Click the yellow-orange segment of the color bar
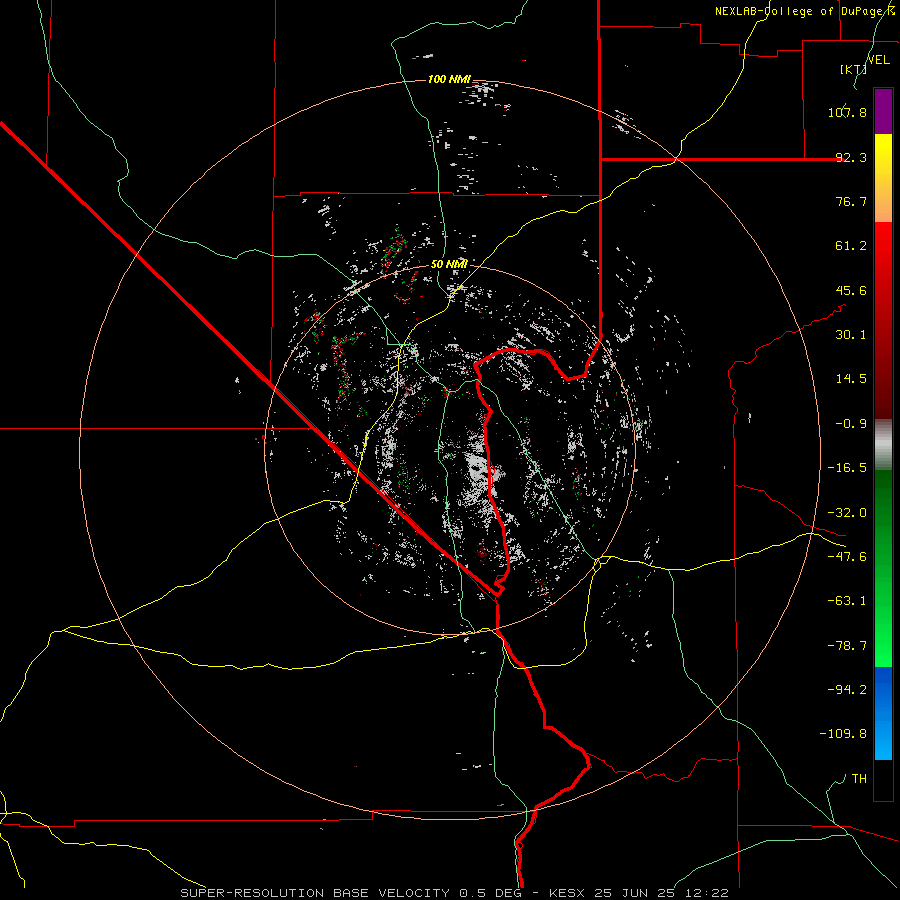Image resolution: width=900 pixels, height=900 pixels. [x=883, y=178]
